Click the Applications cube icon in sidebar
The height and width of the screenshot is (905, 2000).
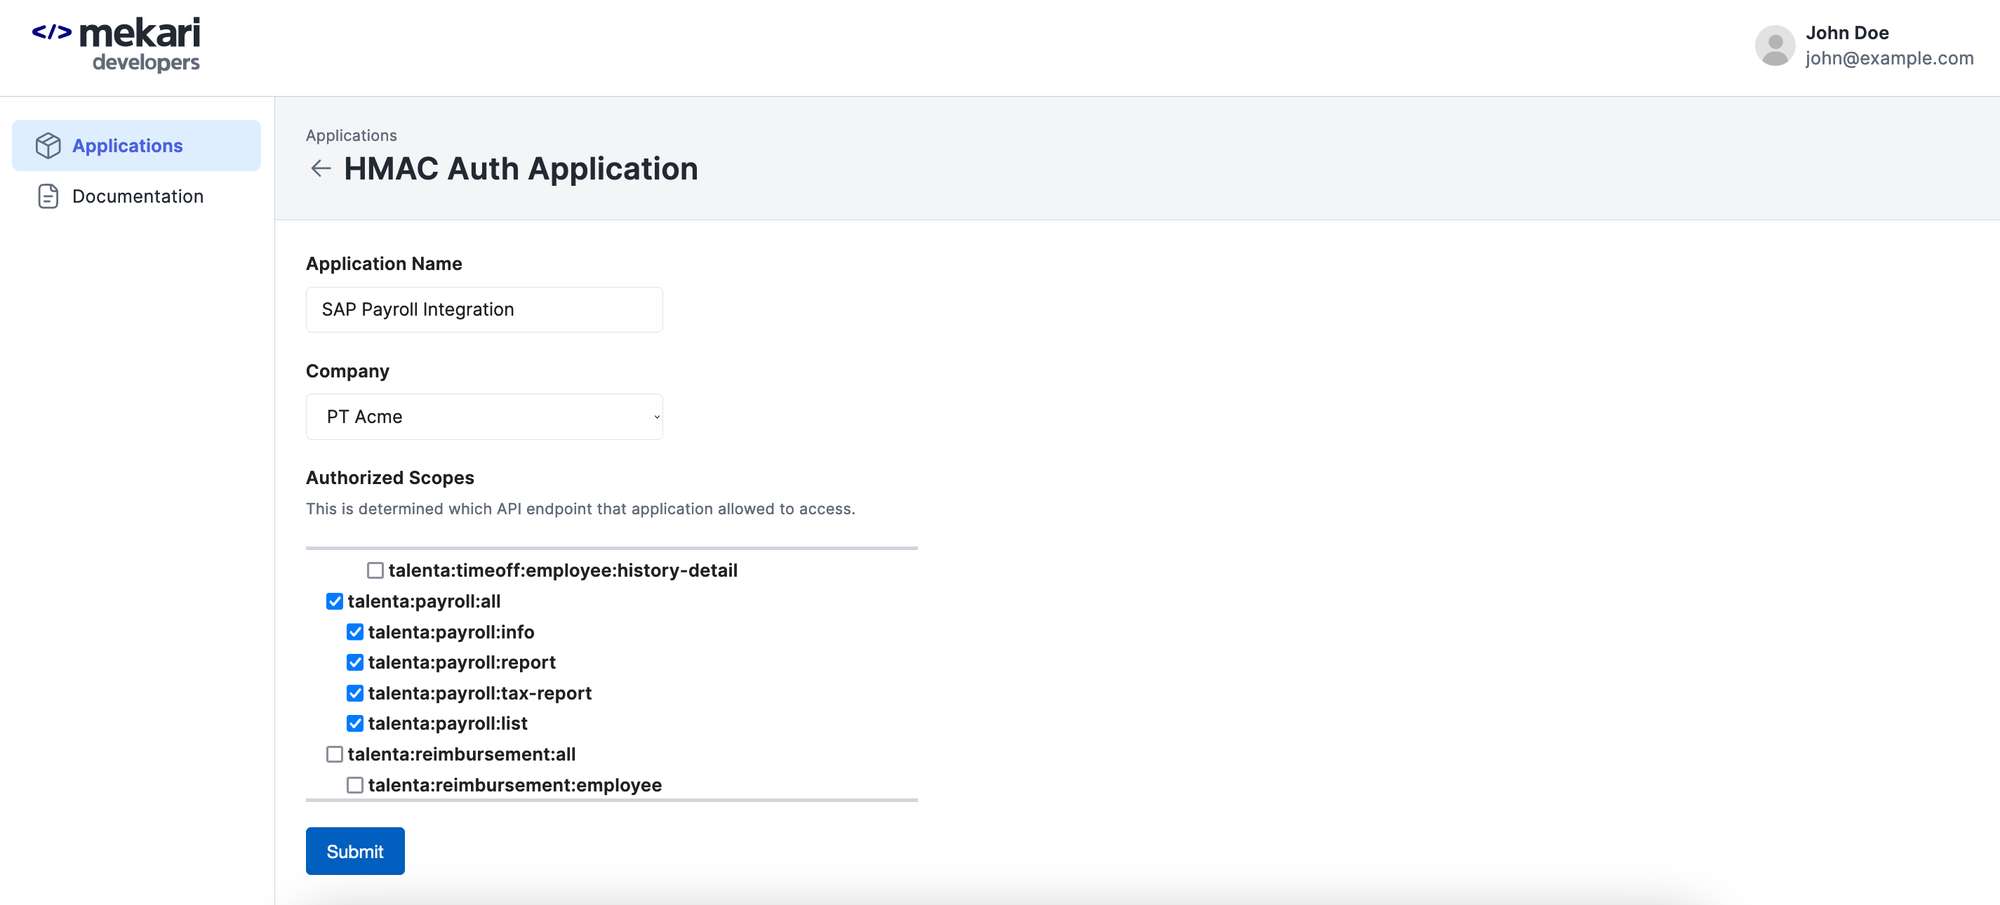tap(48, 146)
